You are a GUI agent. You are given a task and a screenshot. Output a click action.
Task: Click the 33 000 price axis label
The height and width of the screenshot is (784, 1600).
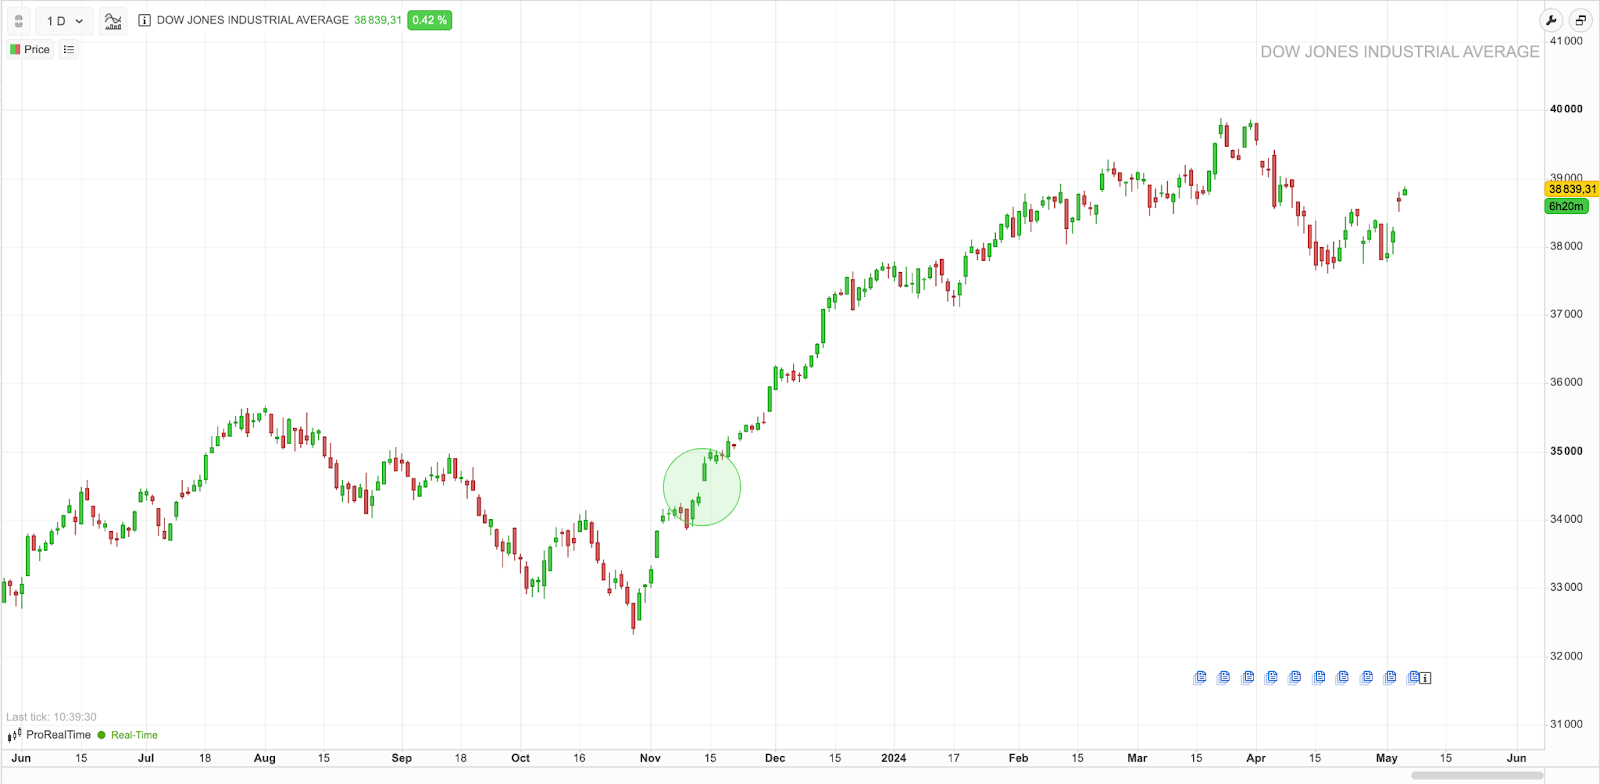pyautogui.click(x=1566, y=587)
